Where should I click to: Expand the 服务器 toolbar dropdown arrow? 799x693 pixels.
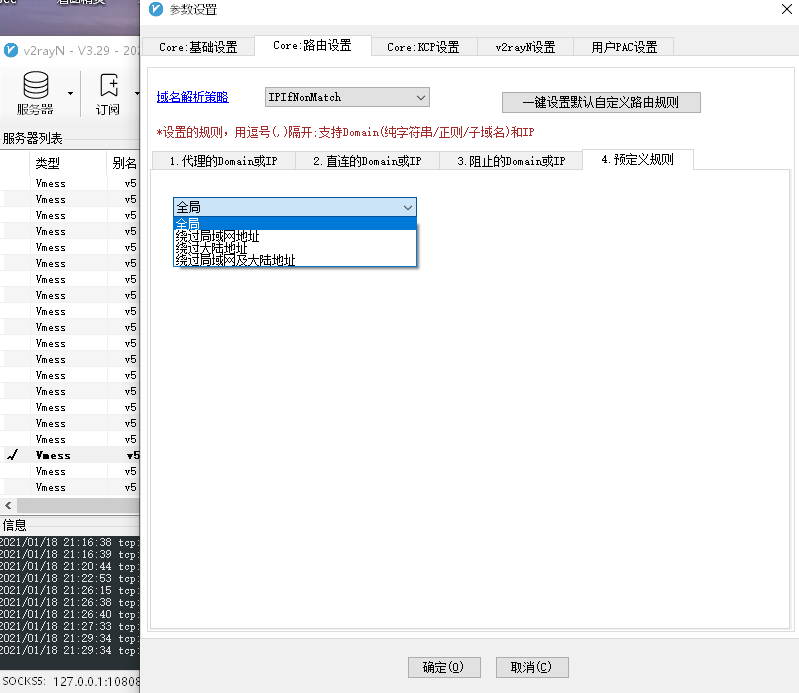tap(70, 94)
